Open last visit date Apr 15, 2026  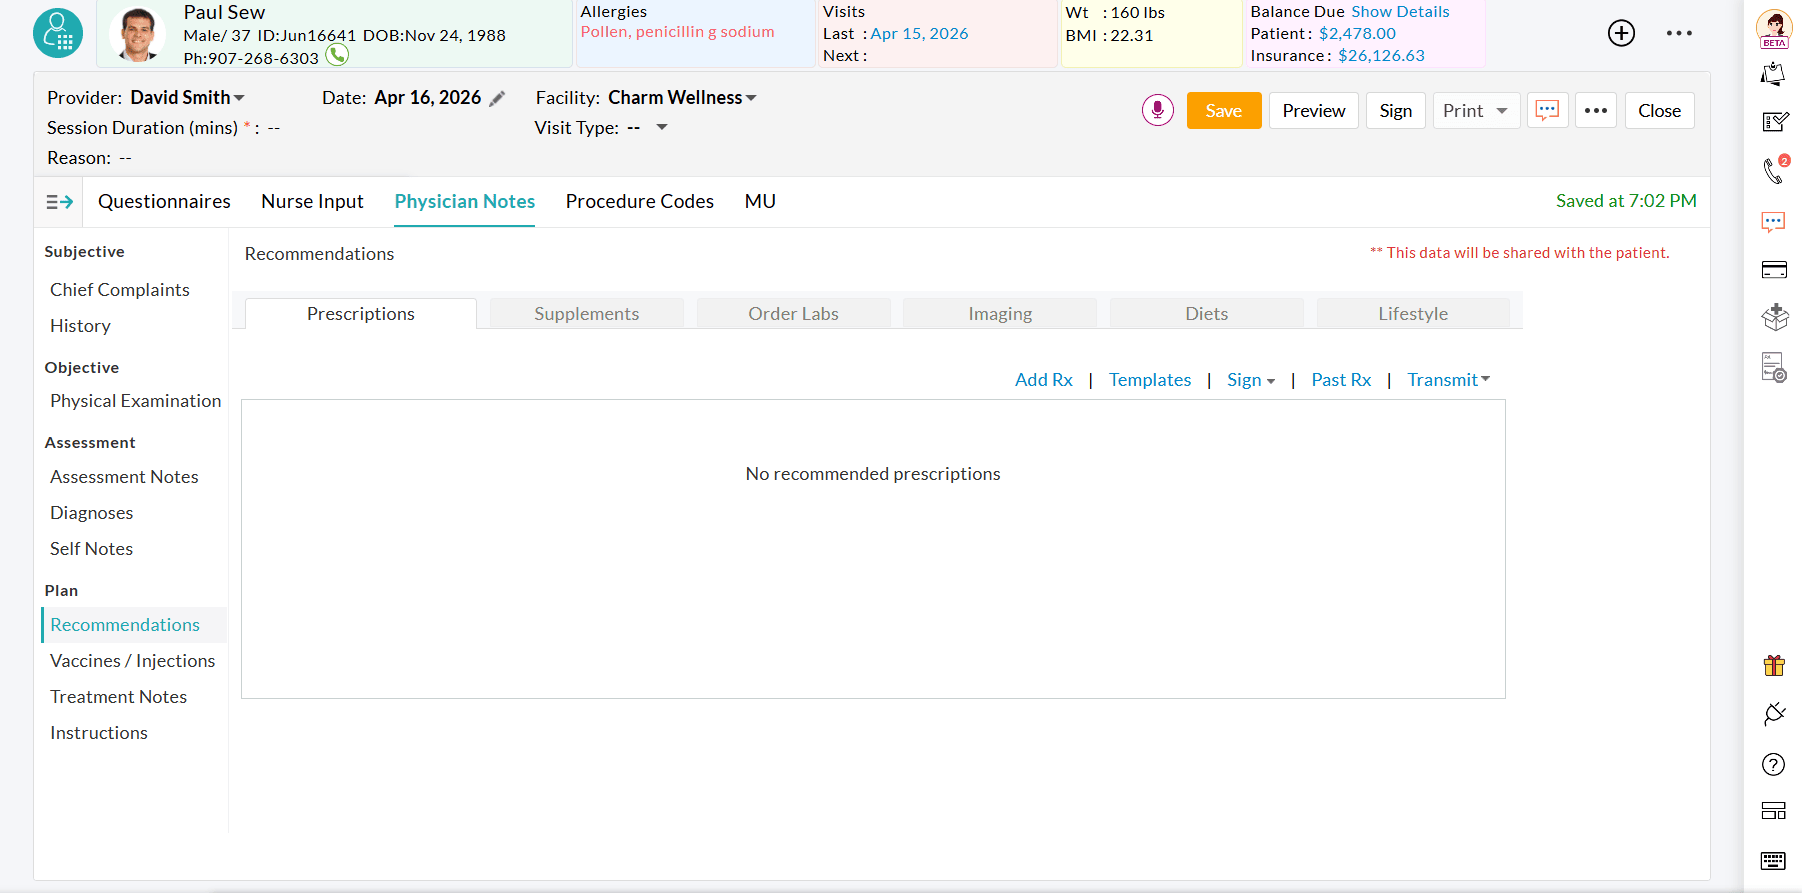click(919, 34)
